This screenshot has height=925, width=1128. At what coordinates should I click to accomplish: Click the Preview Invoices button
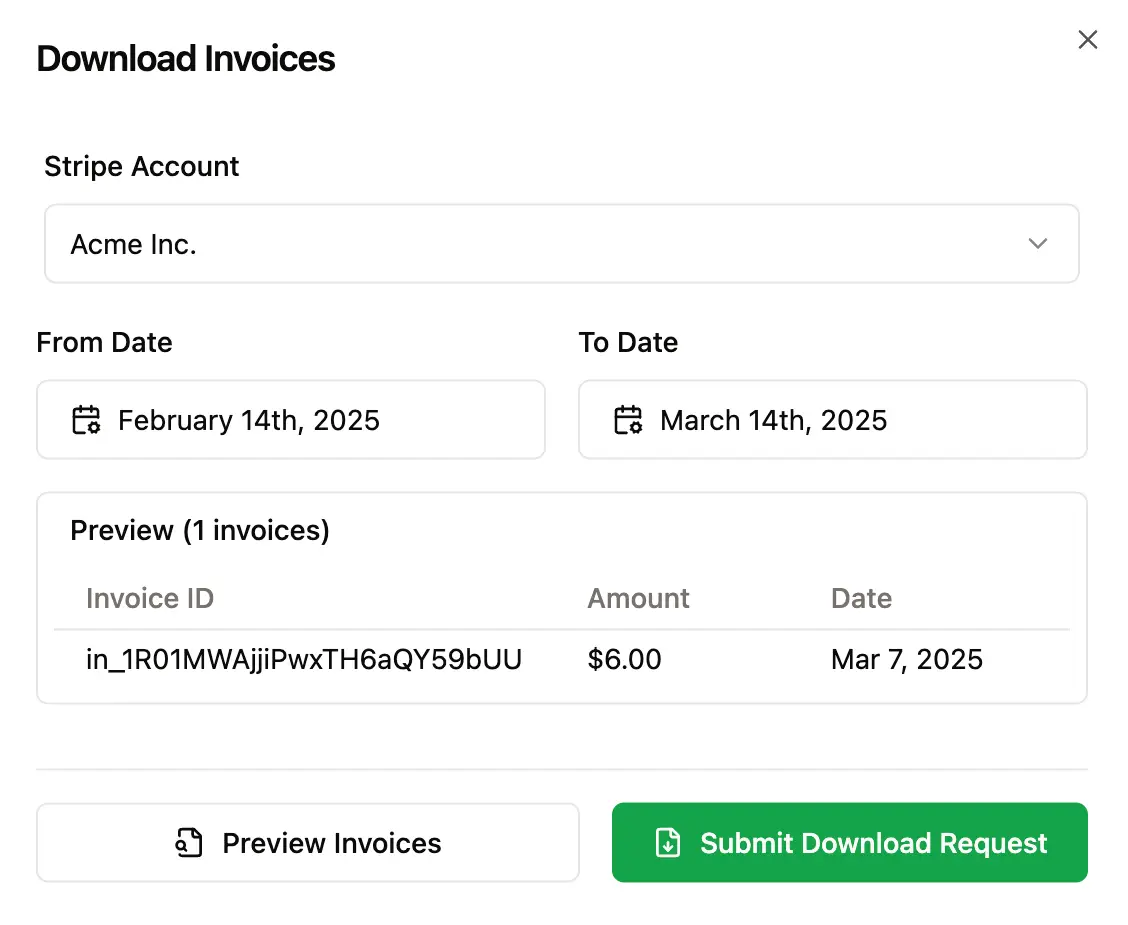(x=307, y=843)
